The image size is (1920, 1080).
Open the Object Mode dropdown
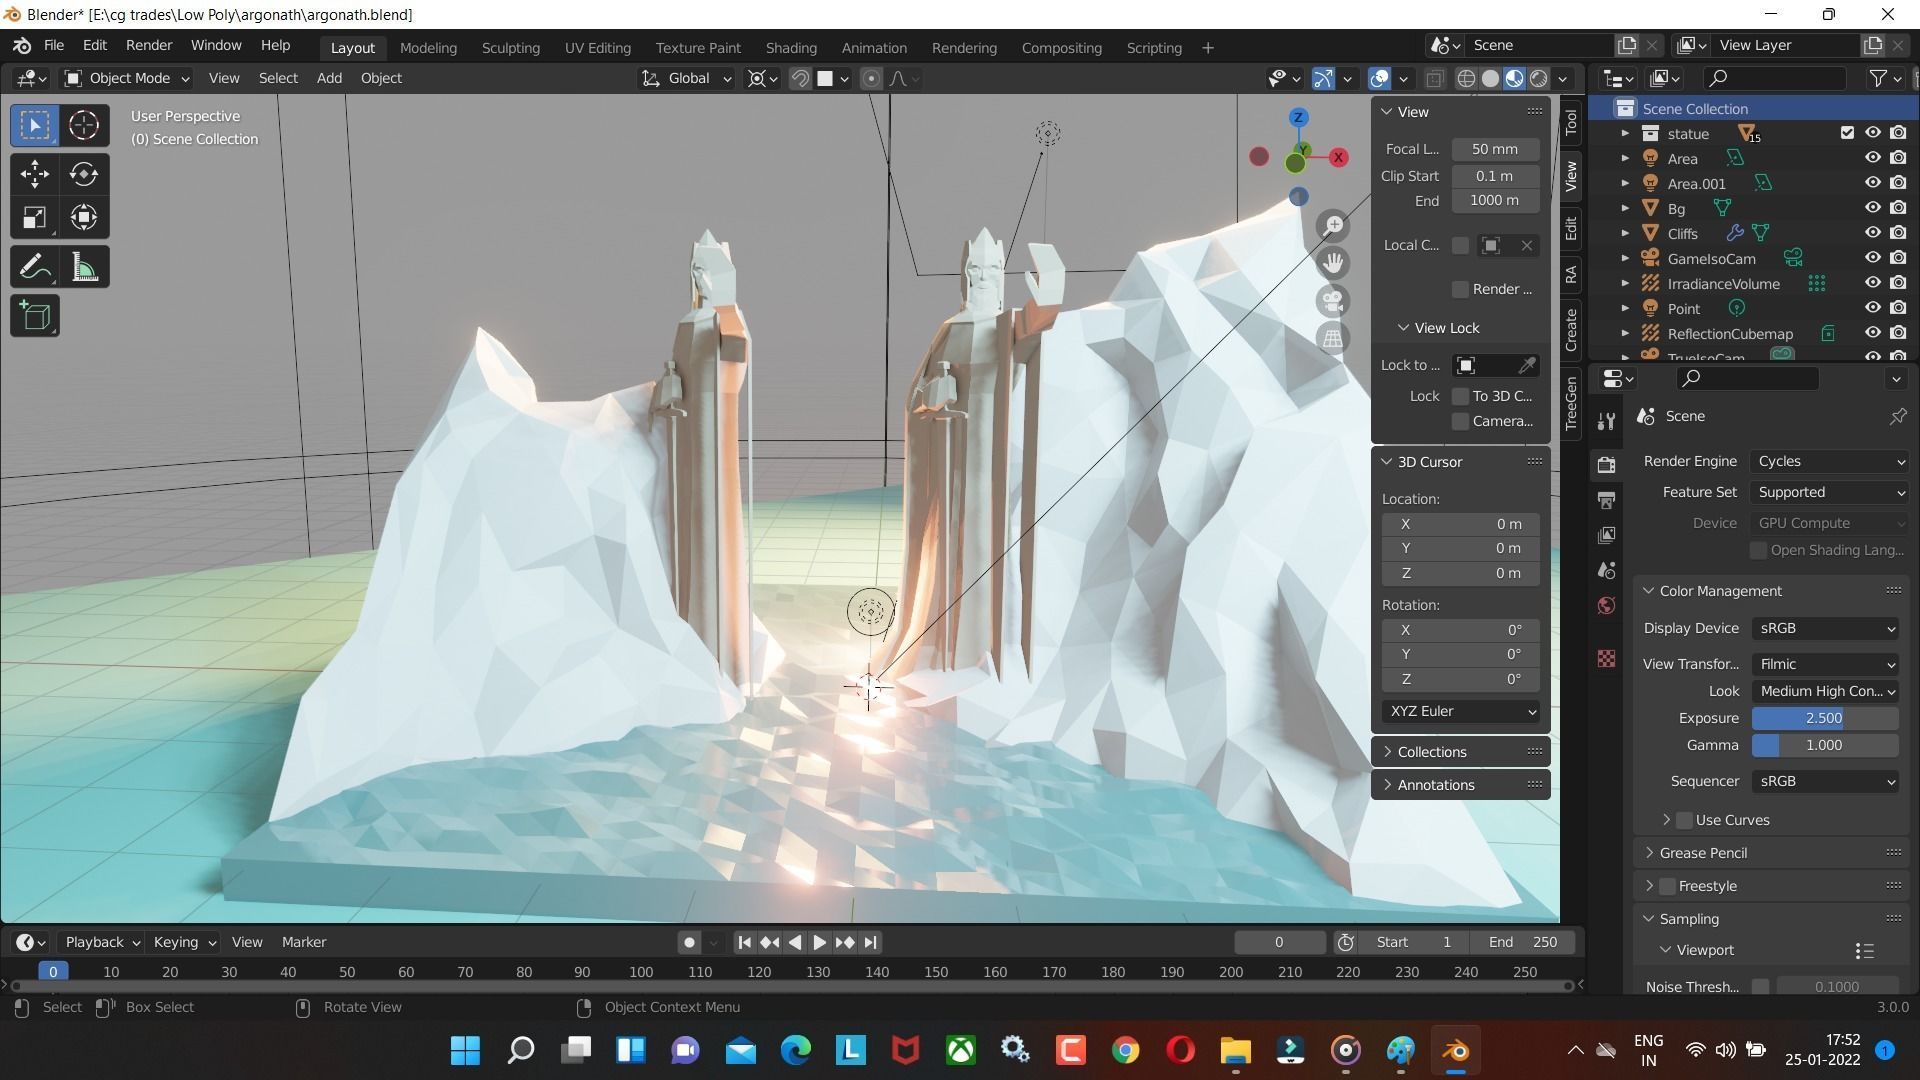click(127, 78)
